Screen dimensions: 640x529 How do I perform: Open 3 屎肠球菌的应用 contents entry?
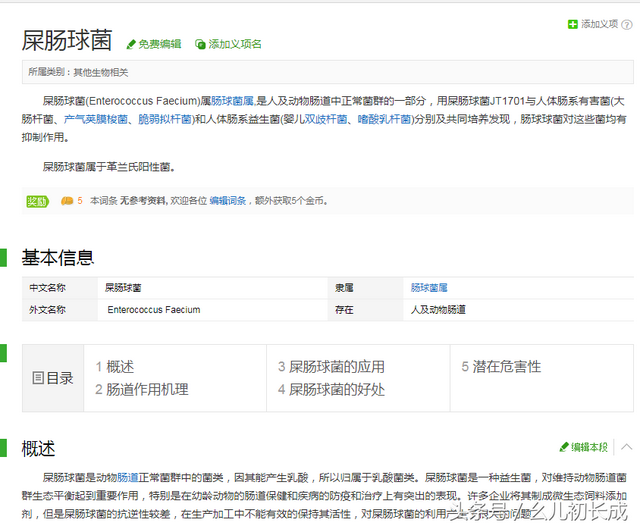[x=331, y=367]
